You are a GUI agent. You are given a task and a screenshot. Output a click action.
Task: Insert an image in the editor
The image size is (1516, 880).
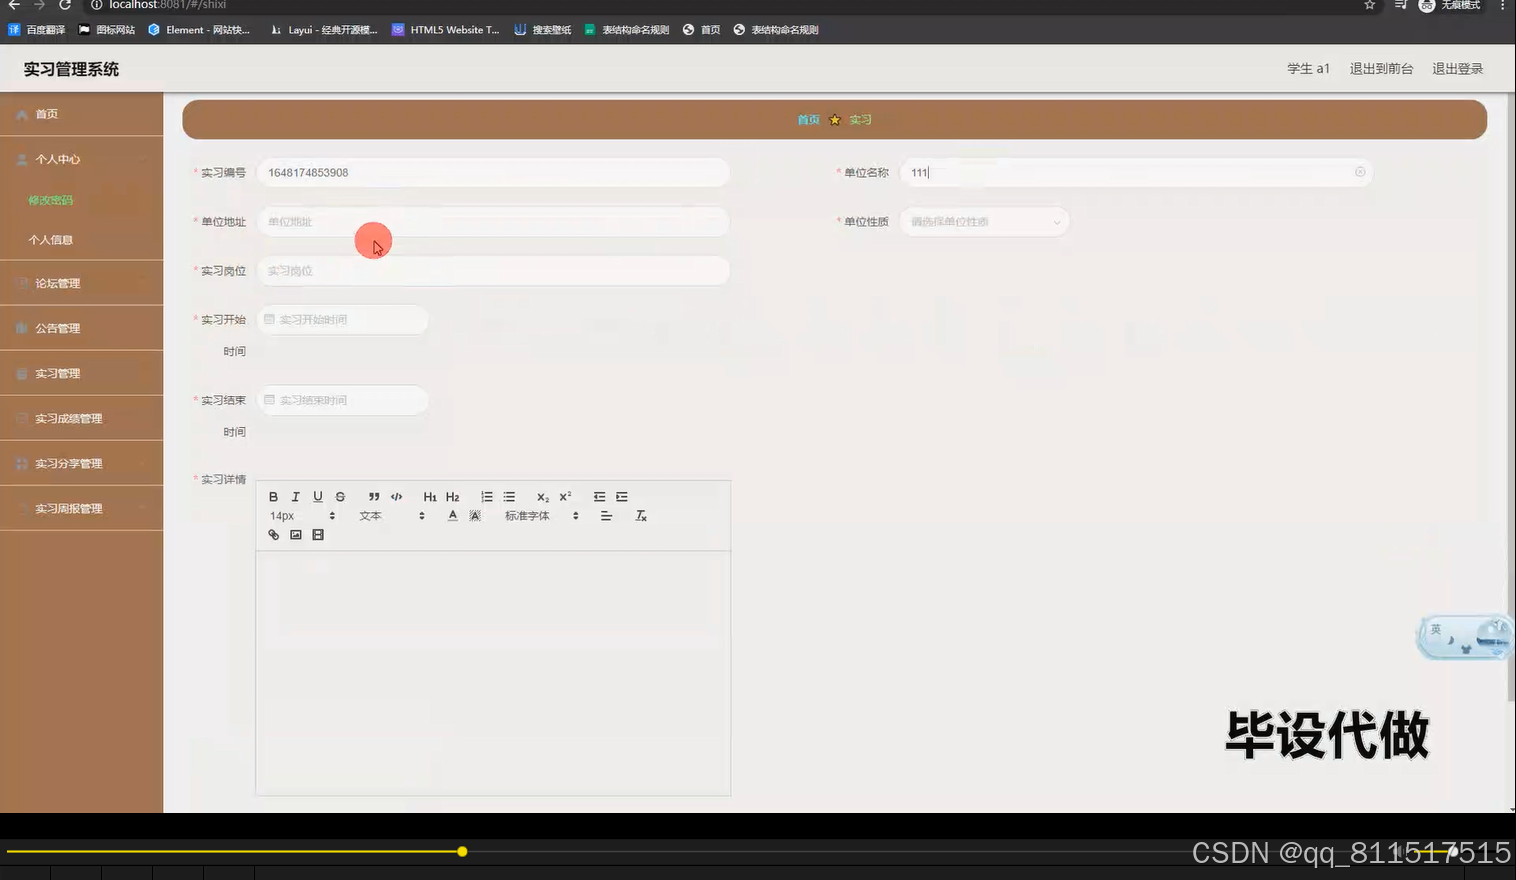[296, 535]
